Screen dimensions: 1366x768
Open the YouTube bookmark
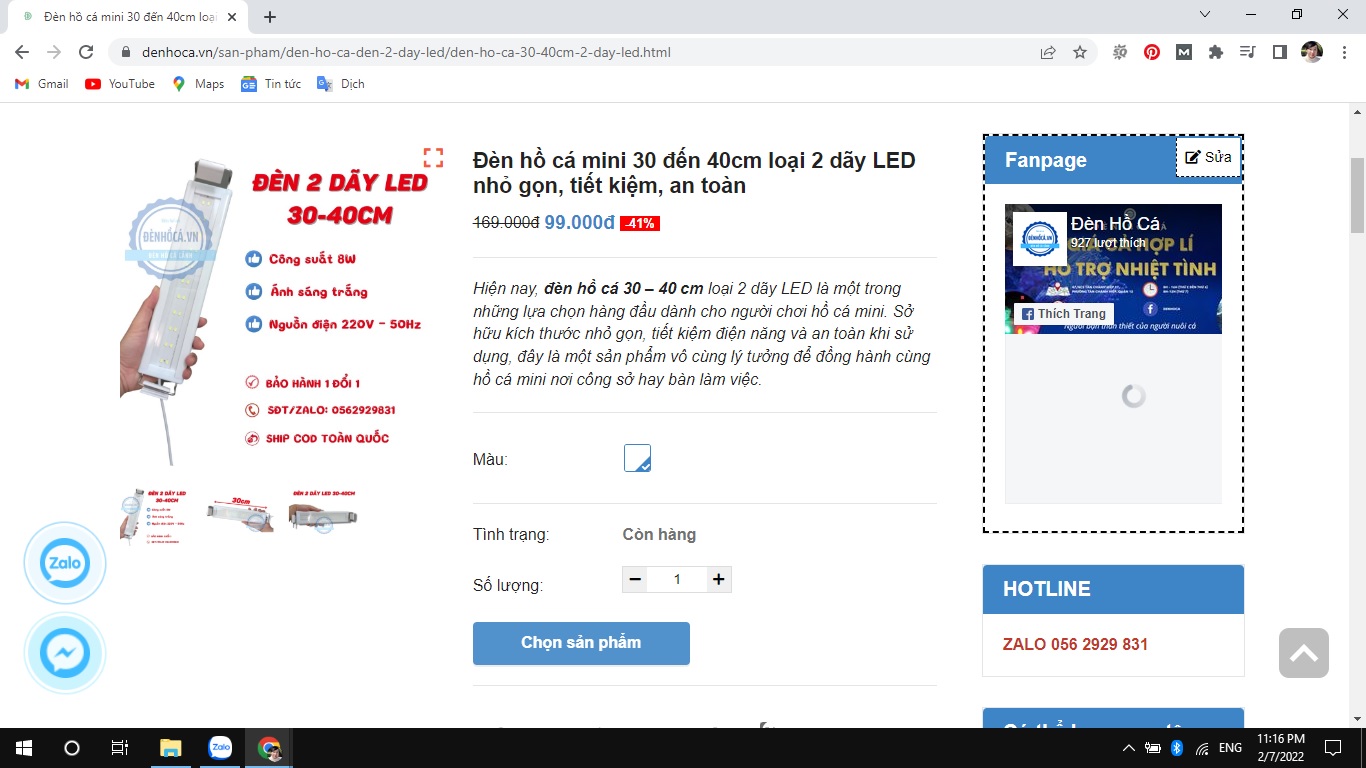click(x=120, y=84)
